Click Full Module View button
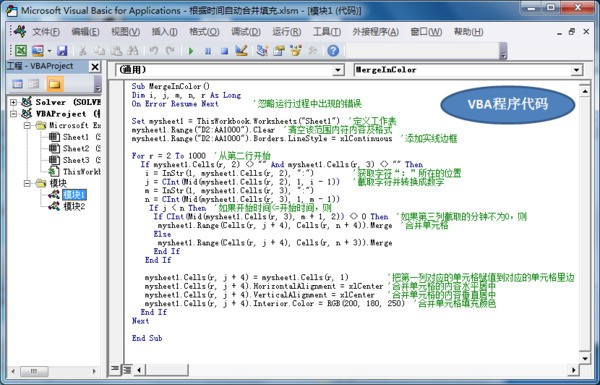The image size is (600, 385). [127, 369]
